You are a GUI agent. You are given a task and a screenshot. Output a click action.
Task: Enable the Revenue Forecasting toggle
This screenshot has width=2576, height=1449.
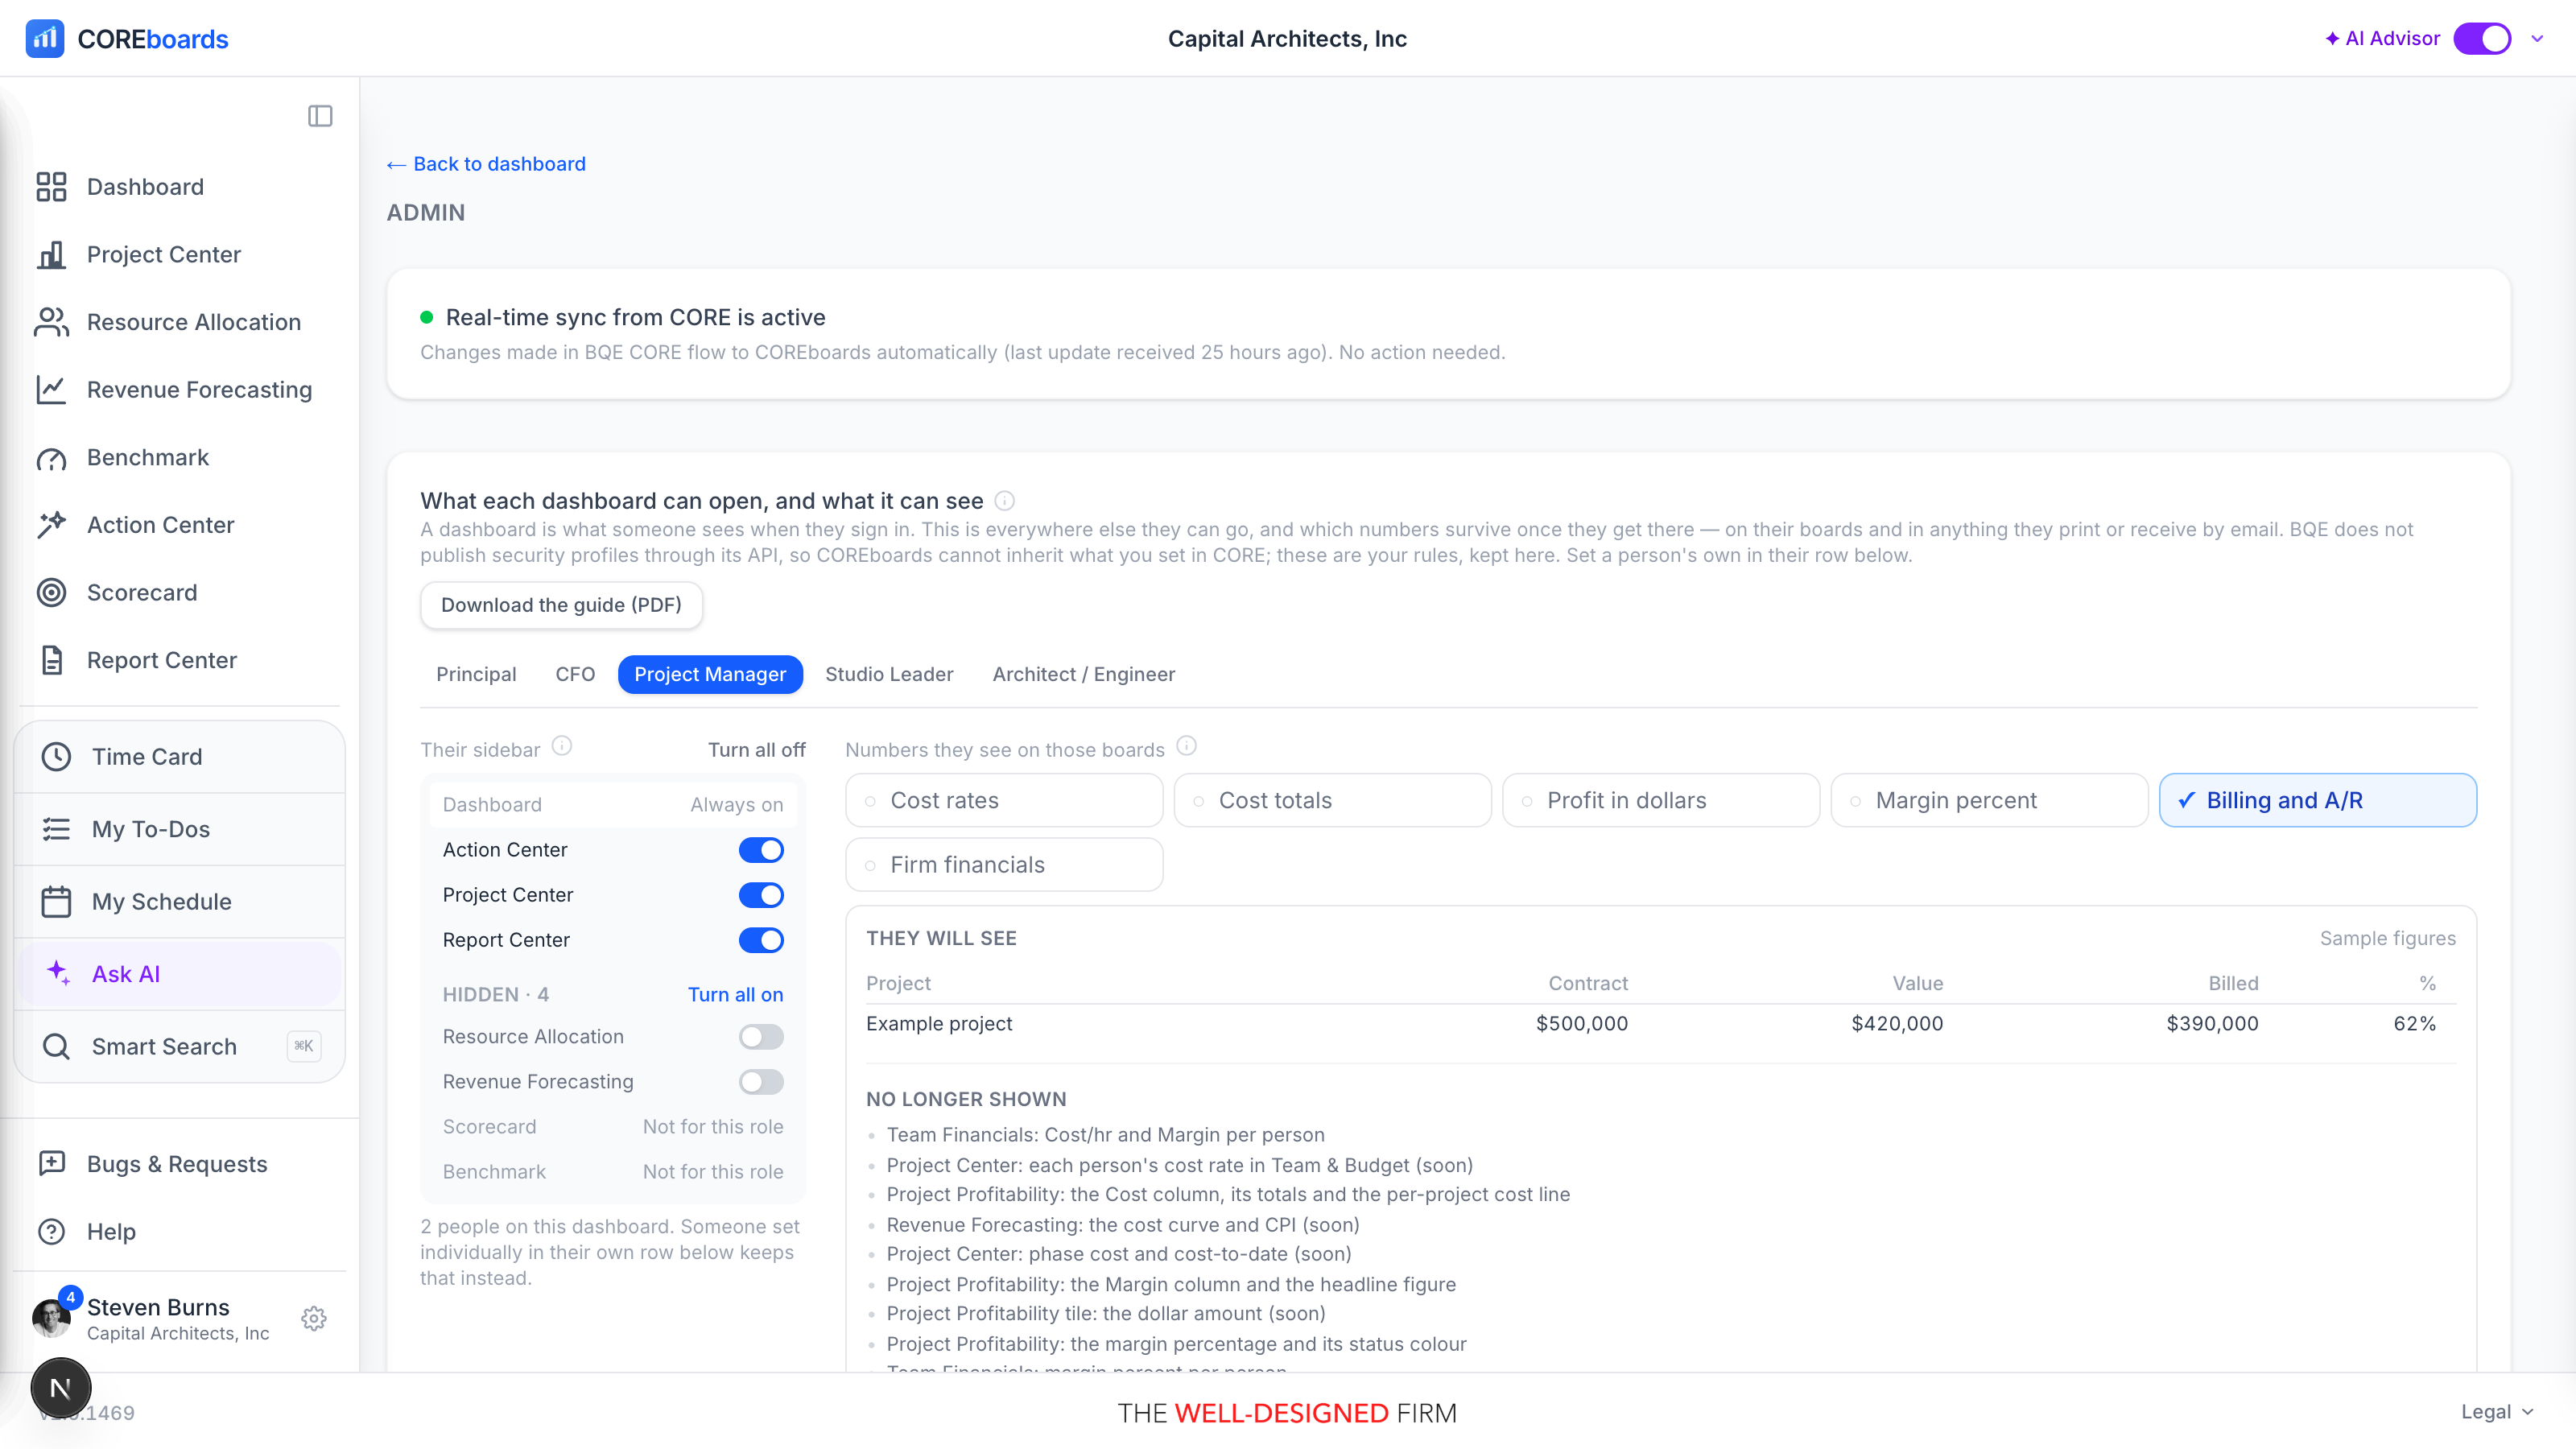pyautogui.click(x=761, y=1082)
